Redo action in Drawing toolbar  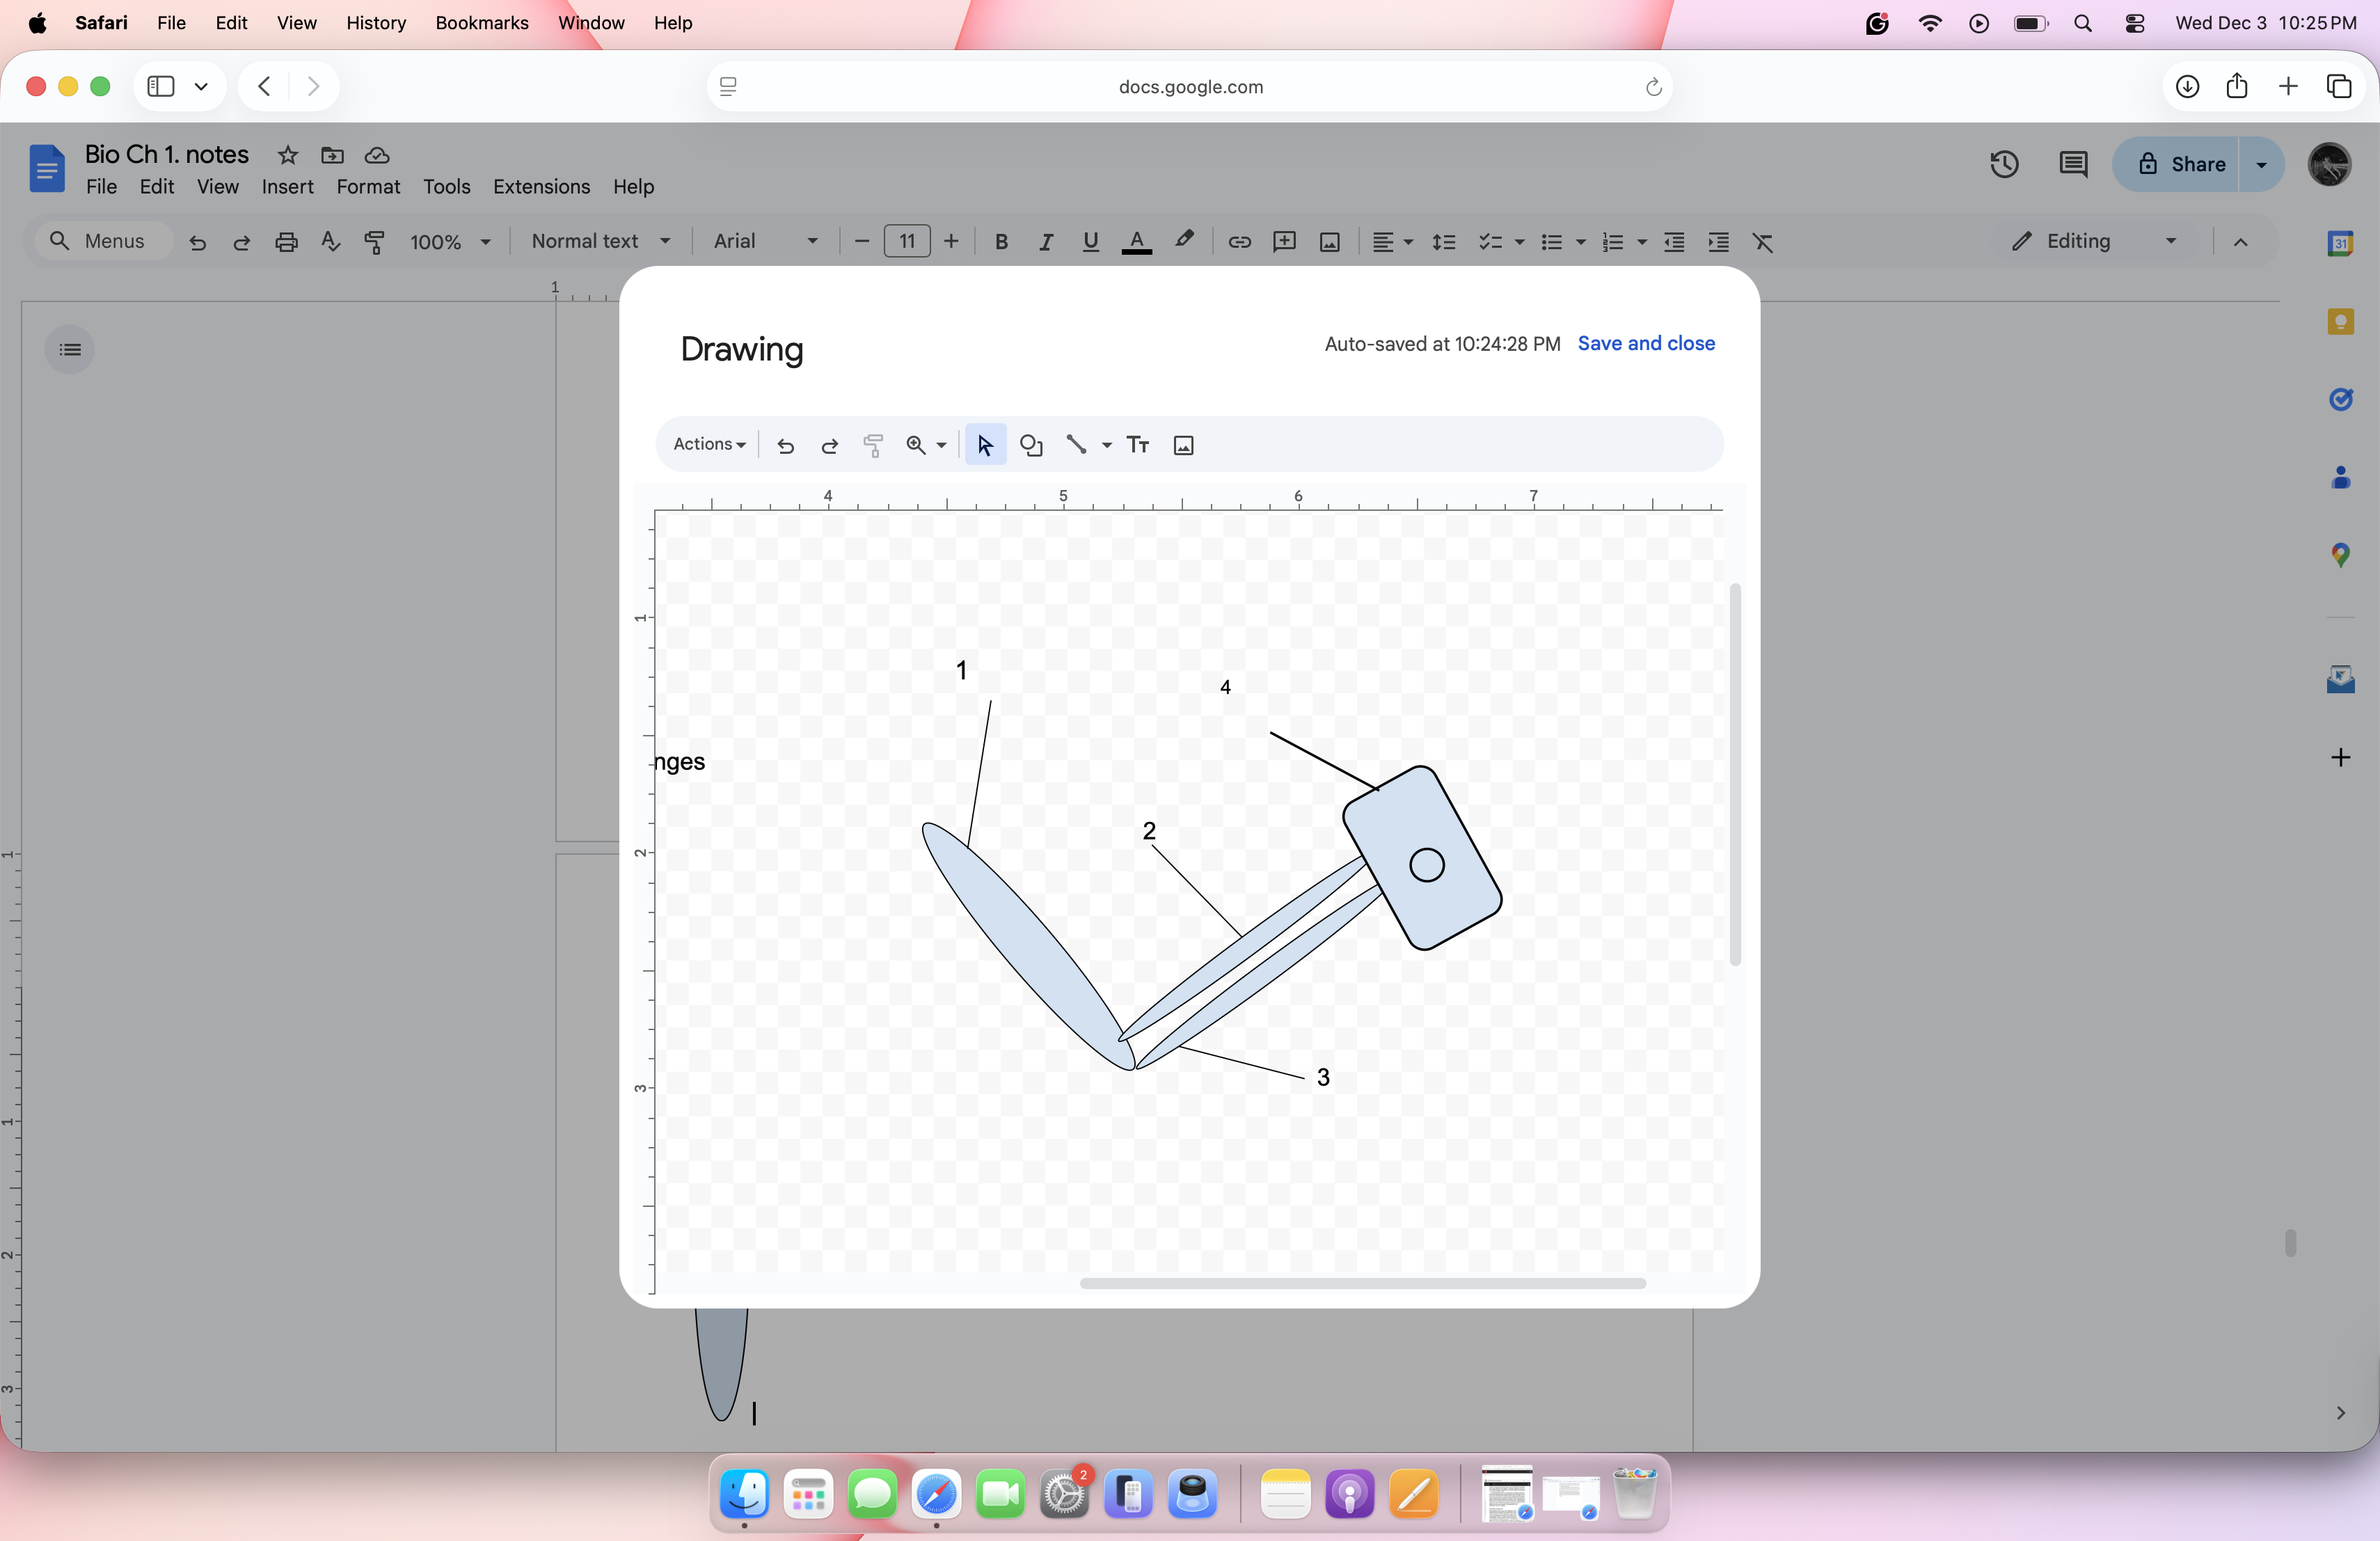pyautogui.click(x=829, y=445)
